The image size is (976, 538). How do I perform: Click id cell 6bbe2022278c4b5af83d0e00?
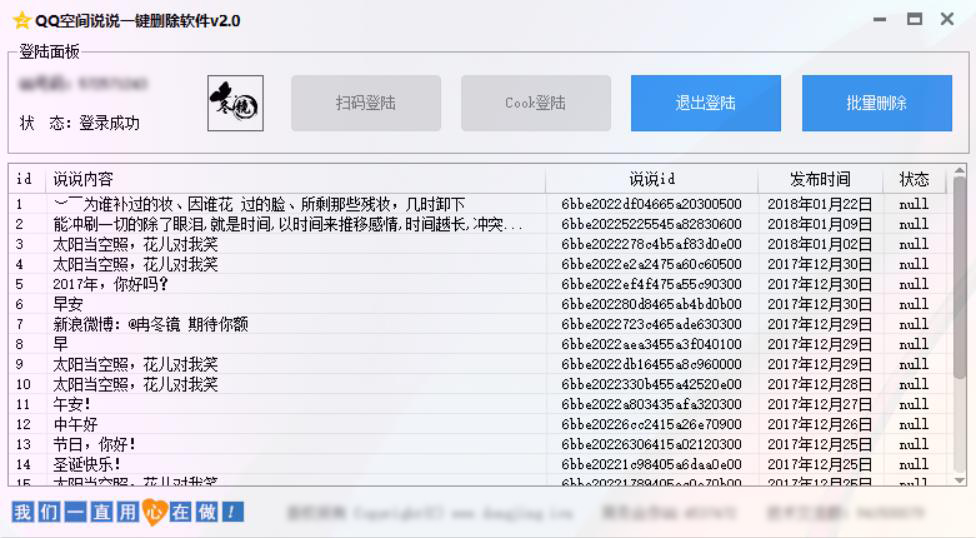click(651, 244)
